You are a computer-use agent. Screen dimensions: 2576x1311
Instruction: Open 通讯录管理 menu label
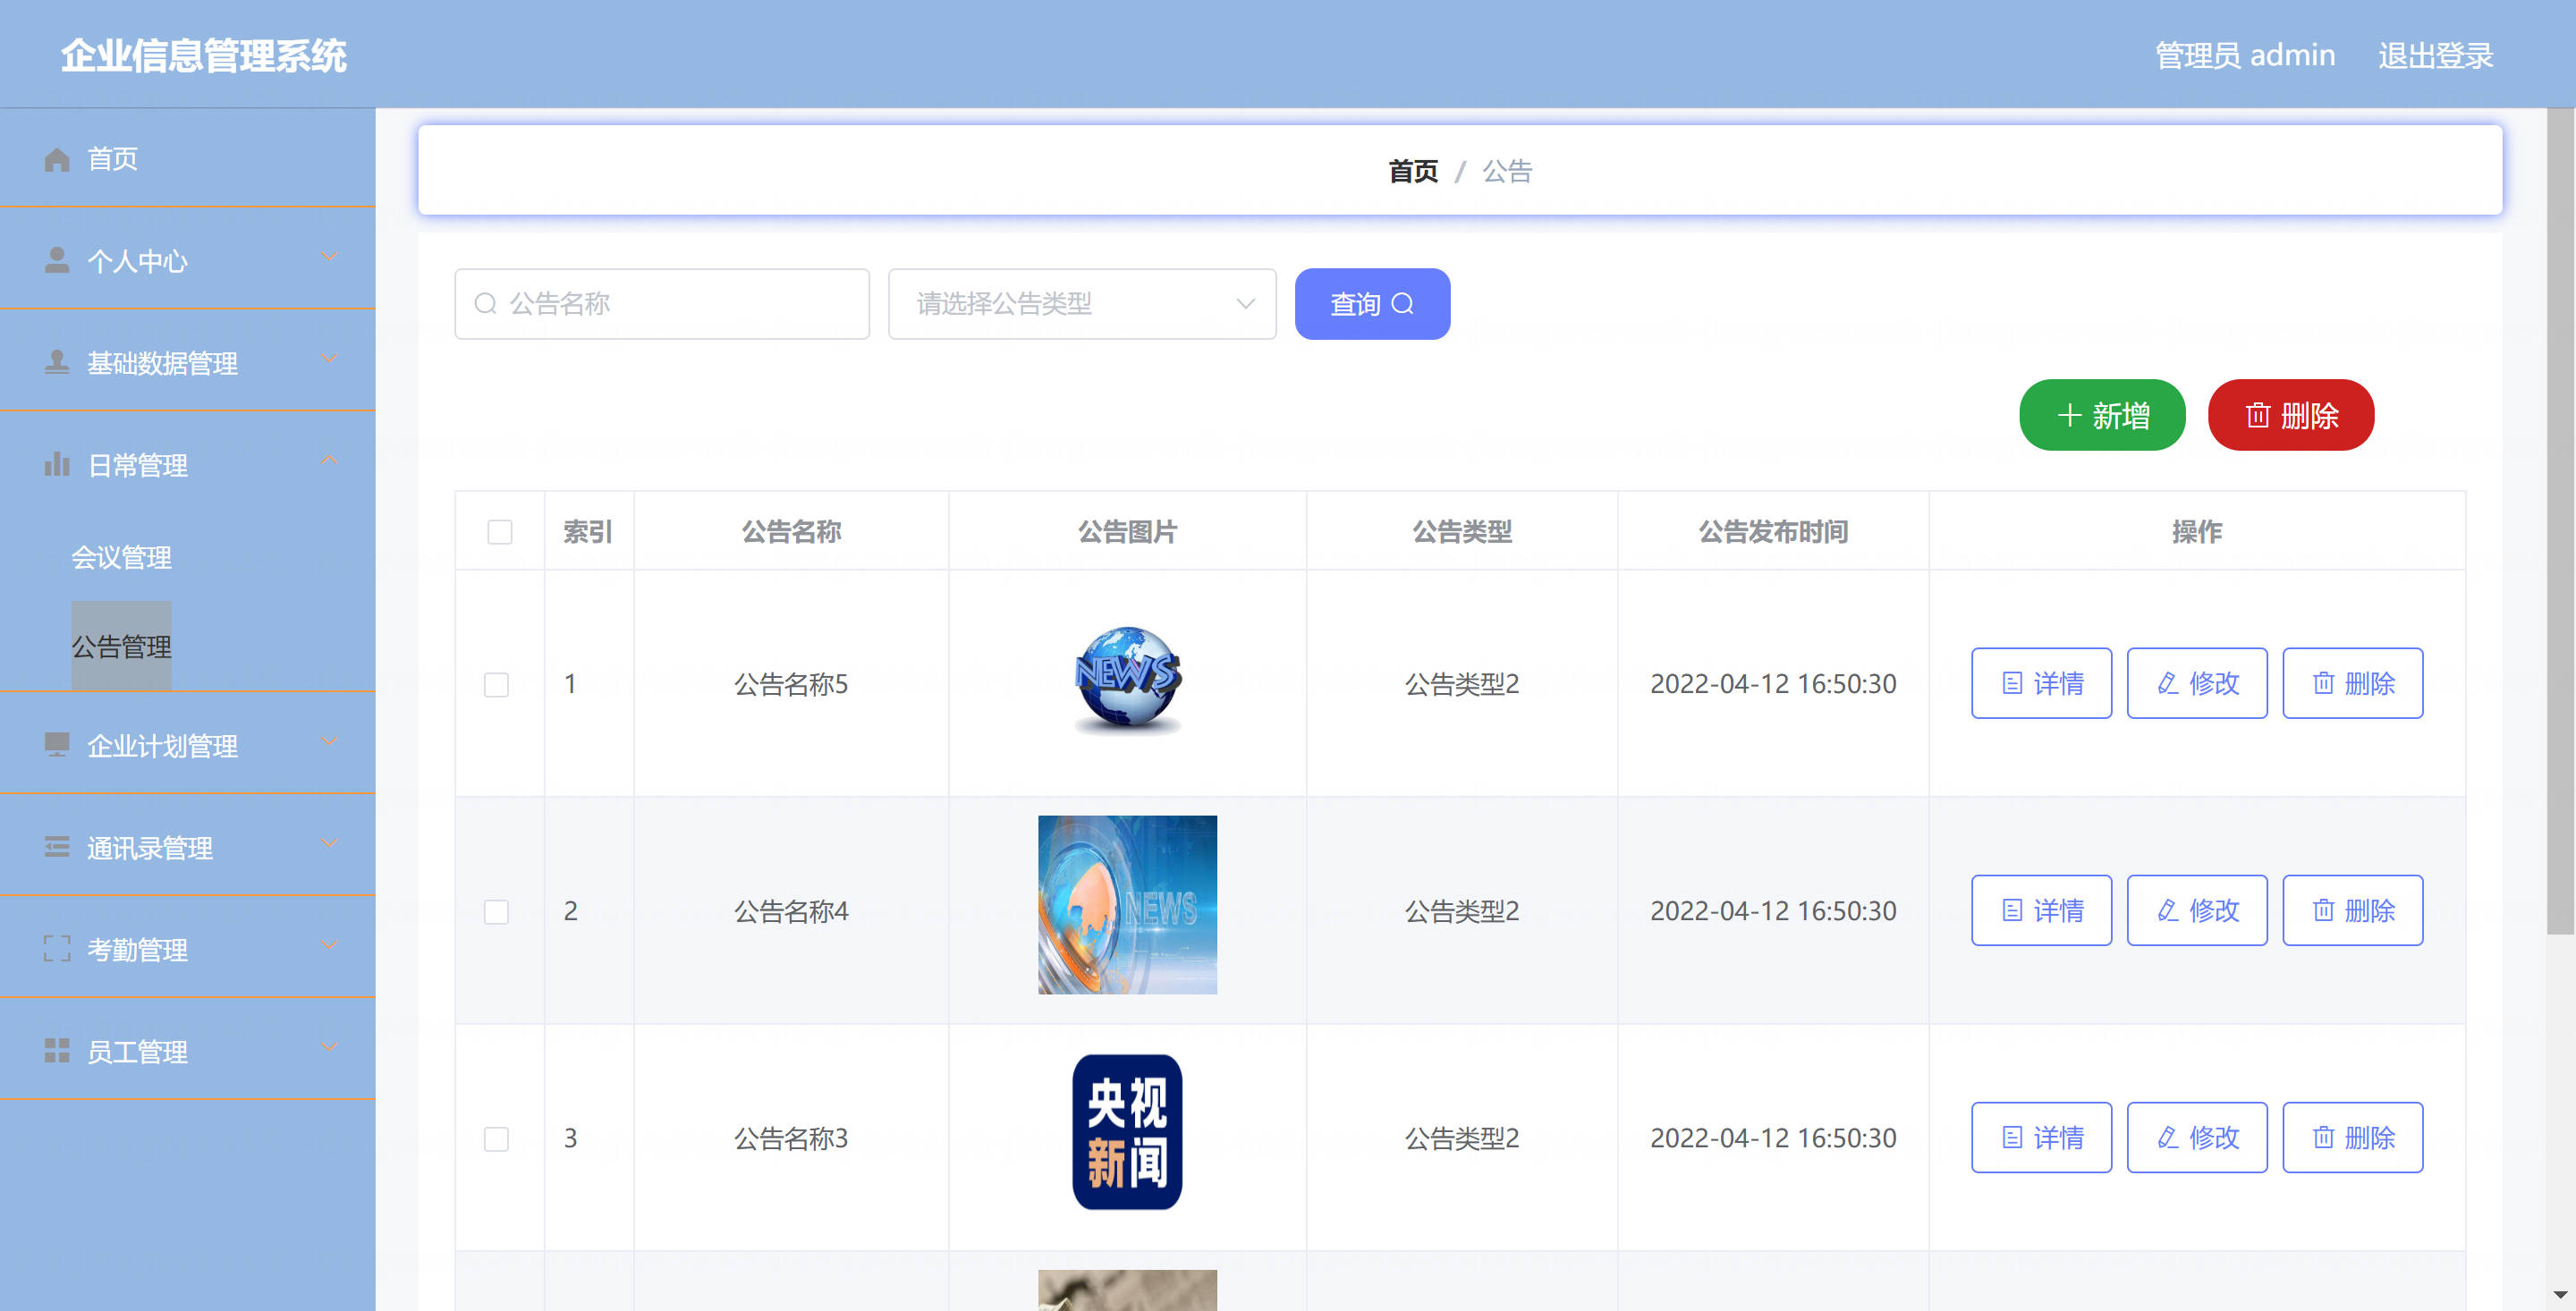tap(150, 848)
